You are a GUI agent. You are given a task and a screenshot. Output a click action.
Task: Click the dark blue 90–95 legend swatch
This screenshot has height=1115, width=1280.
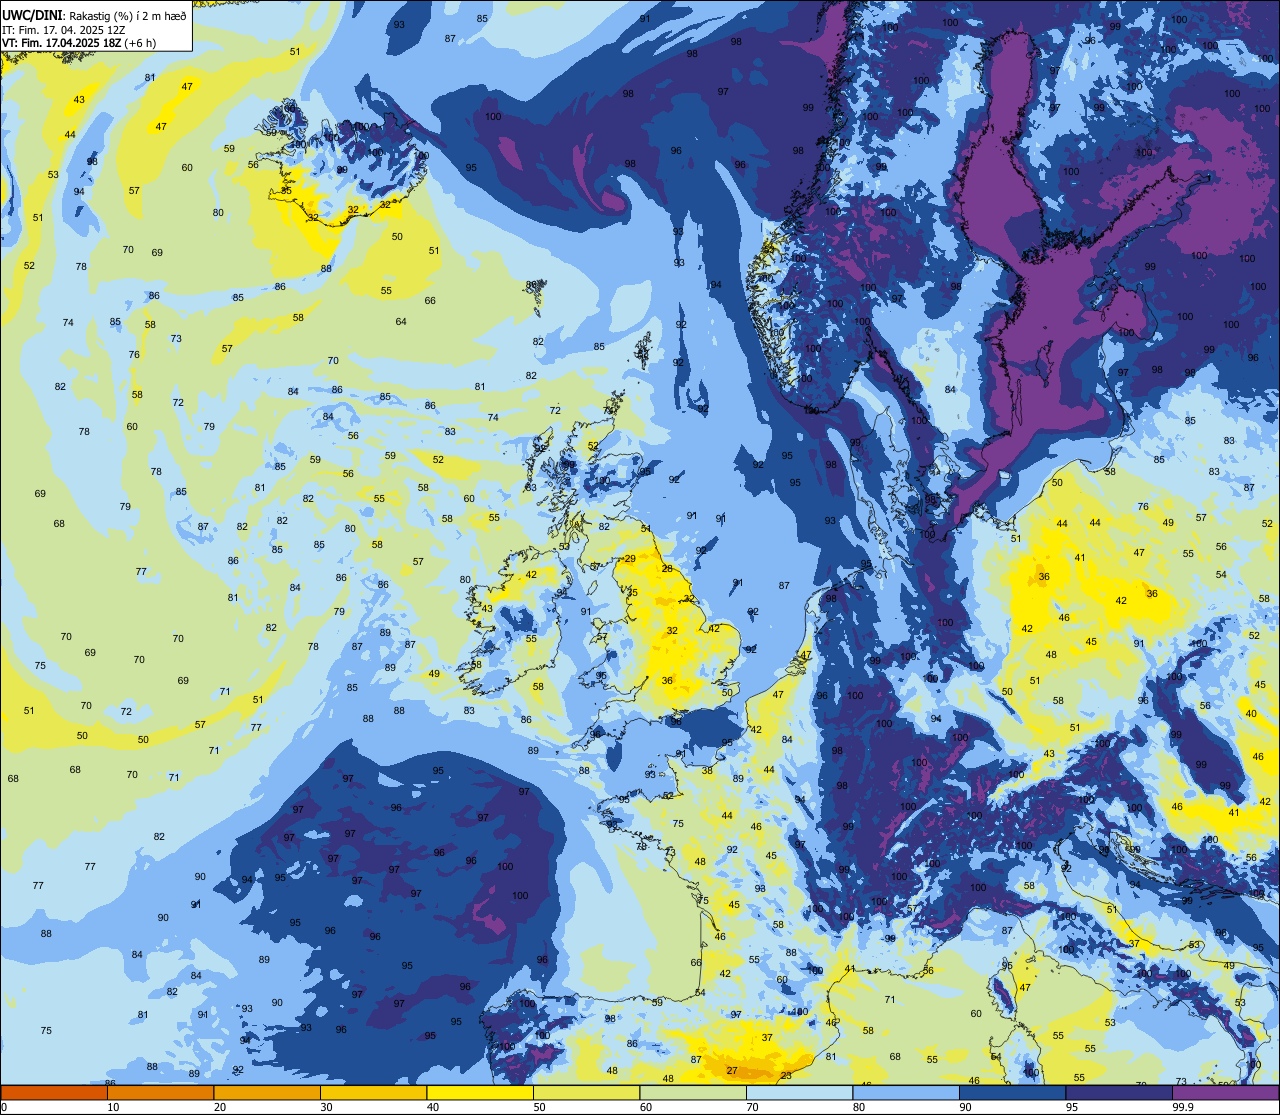pos(1012,1093)
